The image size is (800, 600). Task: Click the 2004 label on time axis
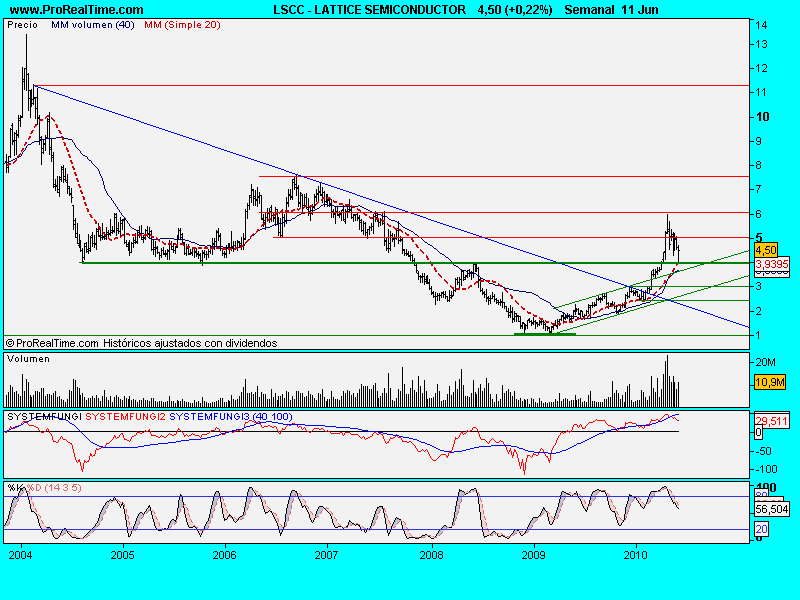pyautogui.click(x=20, y=555)
